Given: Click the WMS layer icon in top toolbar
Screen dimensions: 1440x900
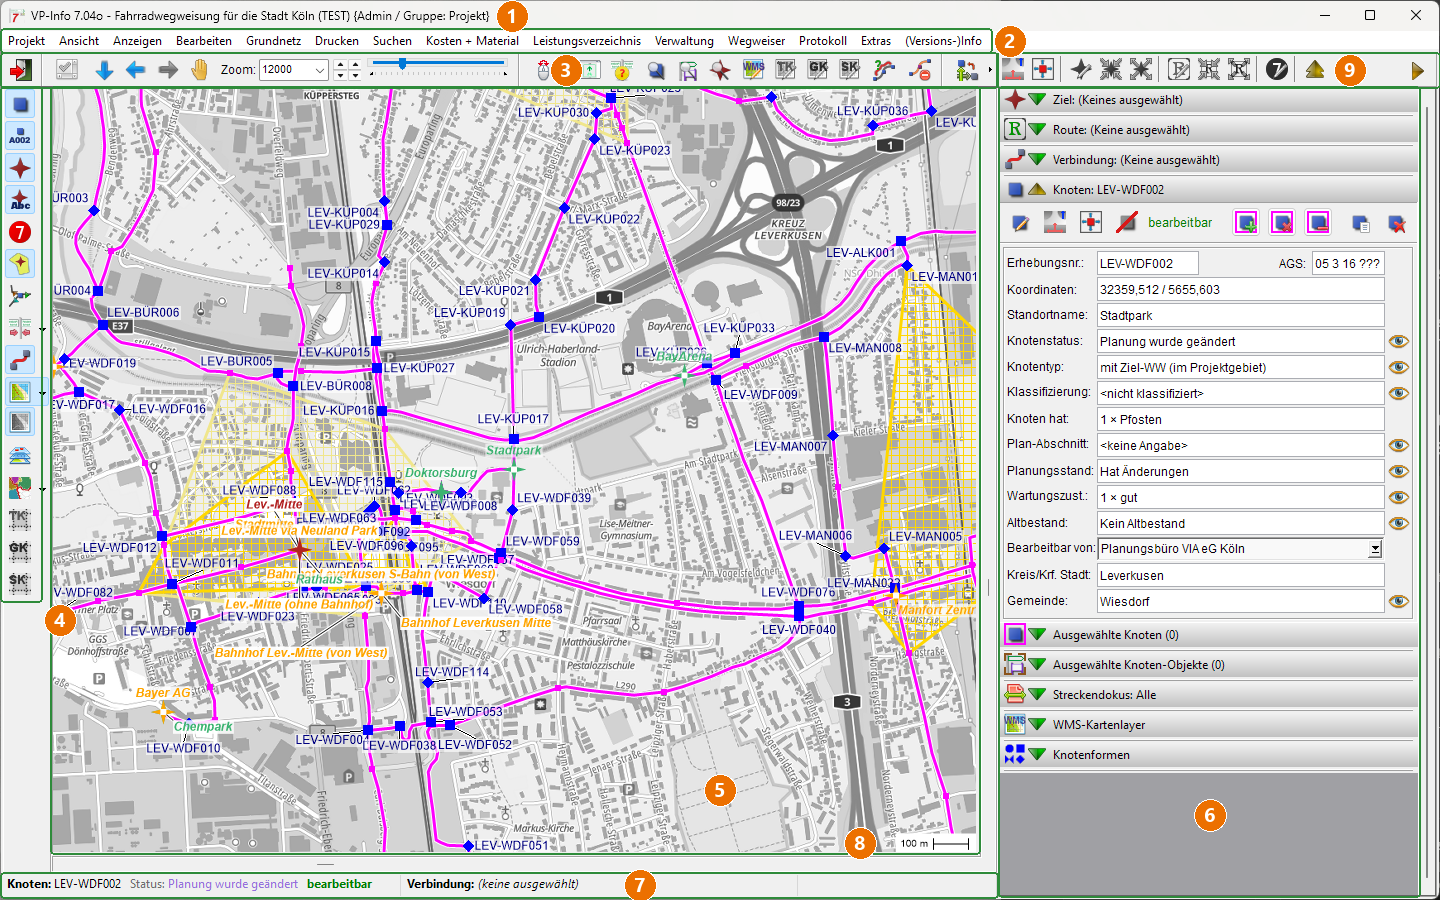Looking at the screenshot, I should (753, 70).
